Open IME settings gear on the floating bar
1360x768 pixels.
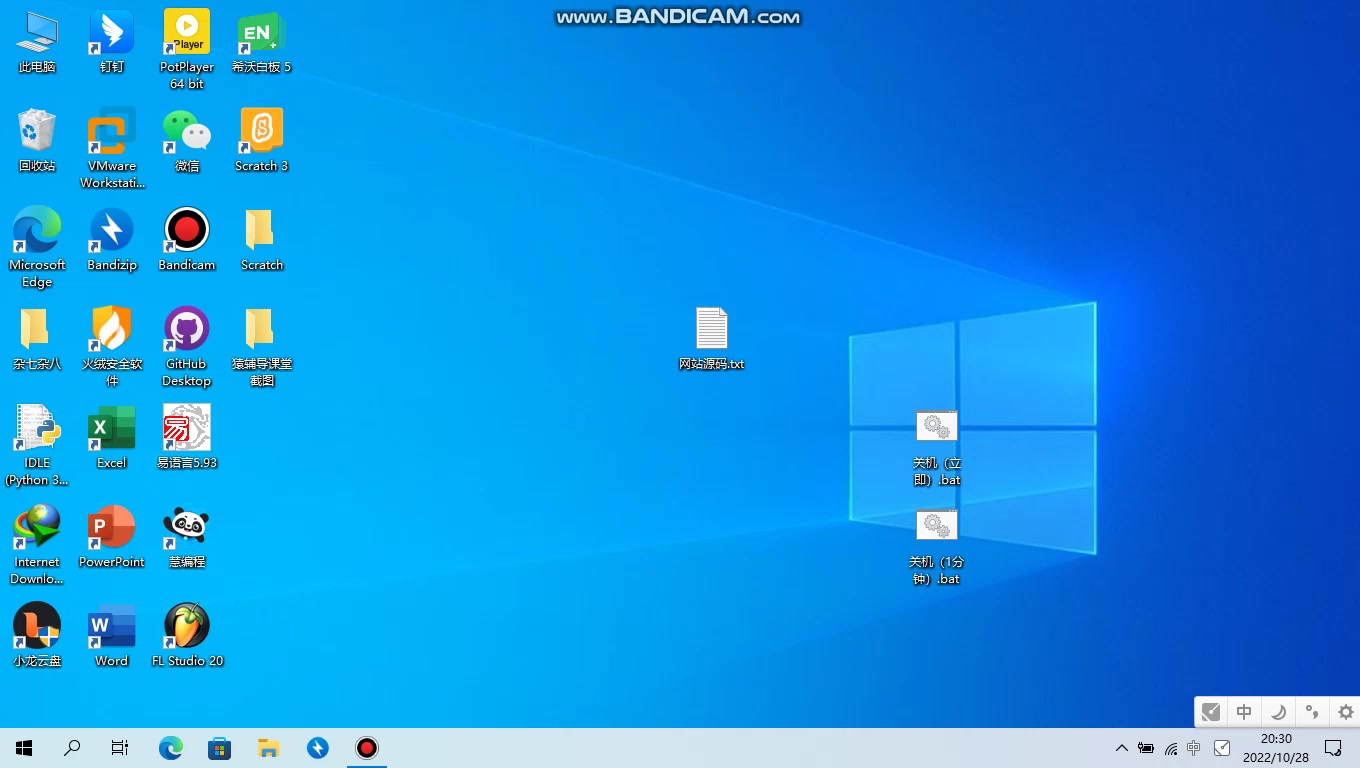pyautogui.click(x=1345, y=712)
